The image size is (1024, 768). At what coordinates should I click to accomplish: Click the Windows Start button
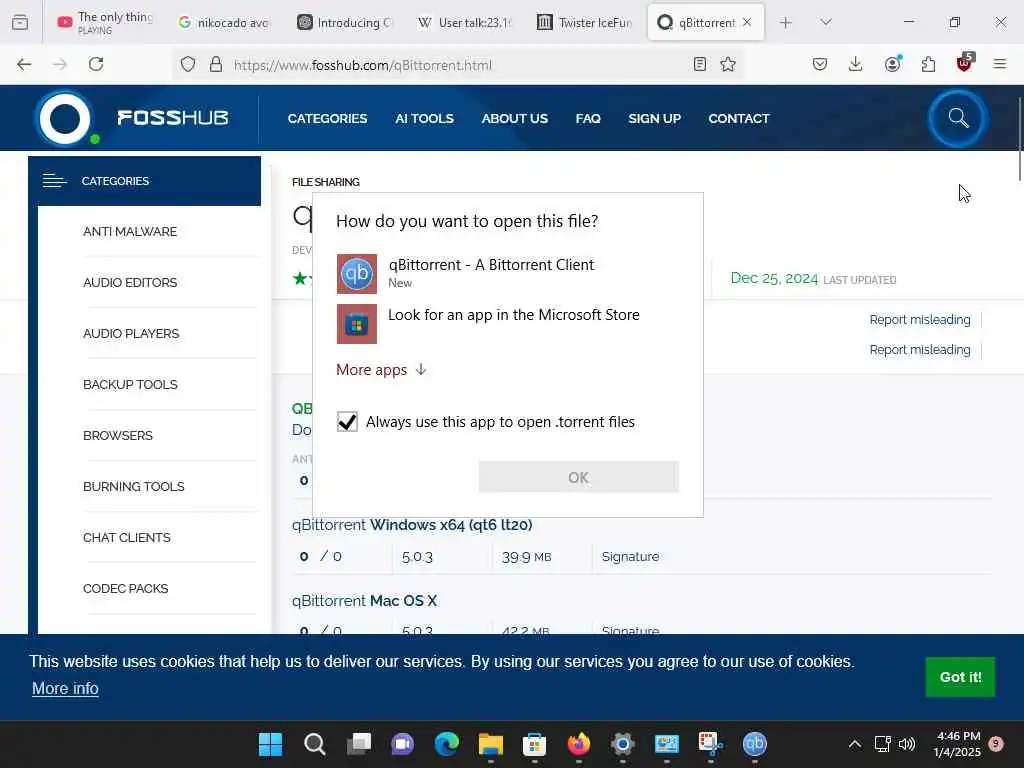[270, 744]
